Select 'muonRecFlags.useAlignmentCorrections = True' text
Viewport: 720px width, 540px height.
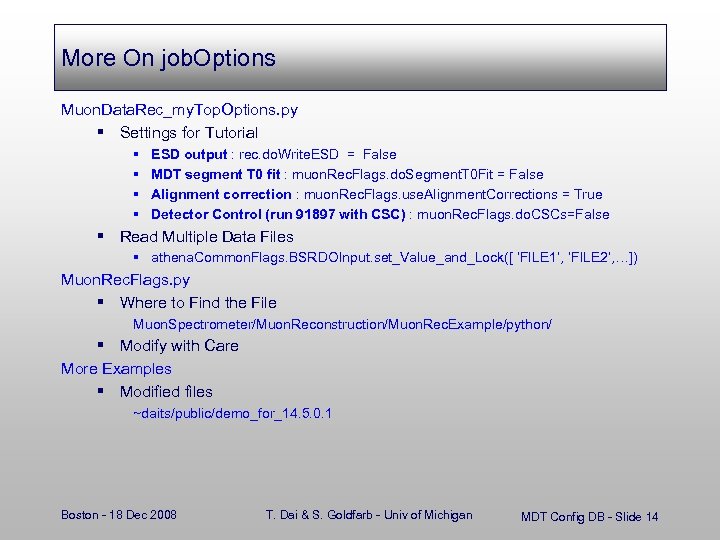[x=453, y=195]
